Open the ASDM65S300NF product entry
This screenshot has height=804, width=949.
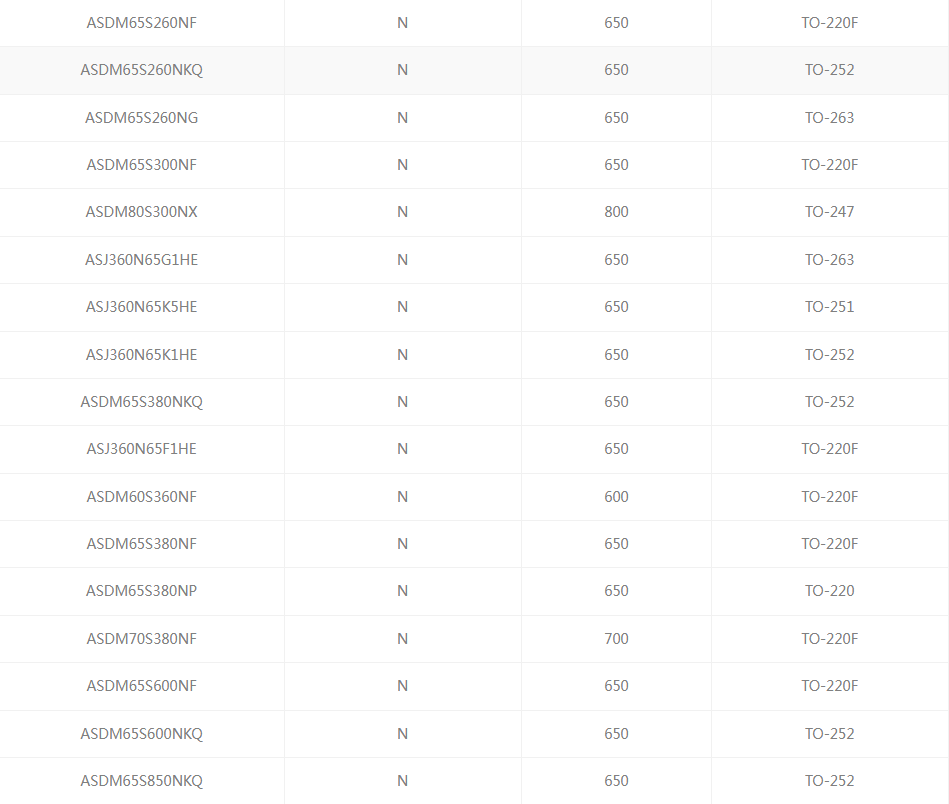point(141,165)
